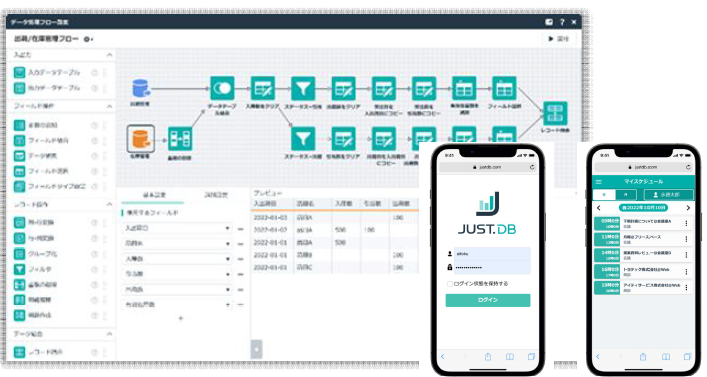Go to the next day in the schedule
This screenshot has width=707, height=377.
(x=688, y=208)
